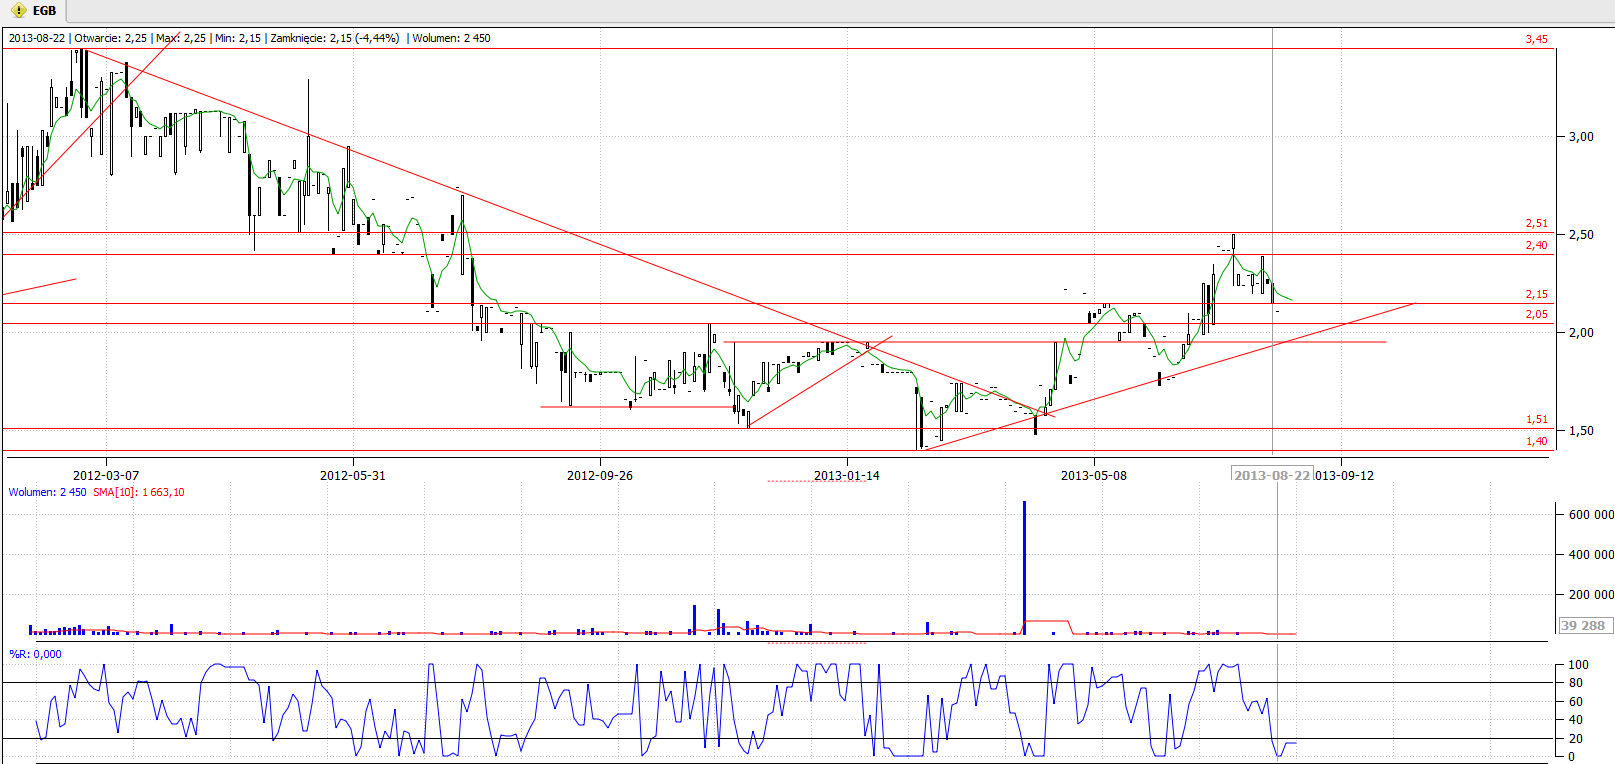Click the 2,40 horizontal line label
This screenshot has width=1615, height=764.
point(1536,245)
